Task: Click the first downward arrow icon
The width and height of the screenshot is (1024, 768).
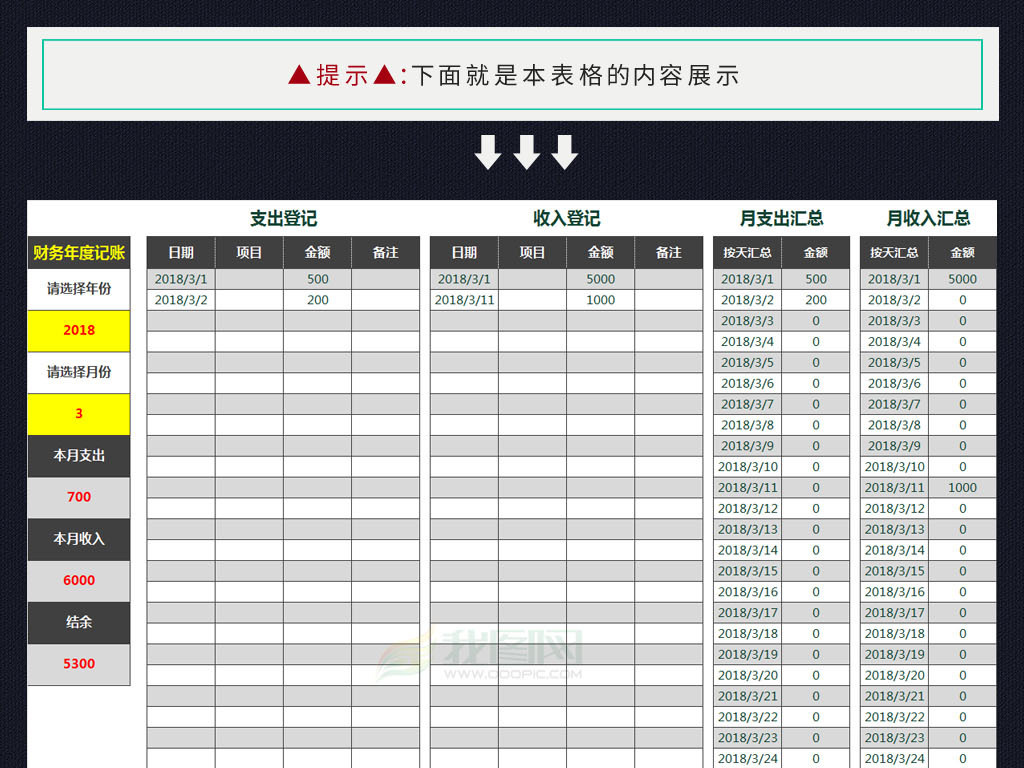Action: [489, 151]
